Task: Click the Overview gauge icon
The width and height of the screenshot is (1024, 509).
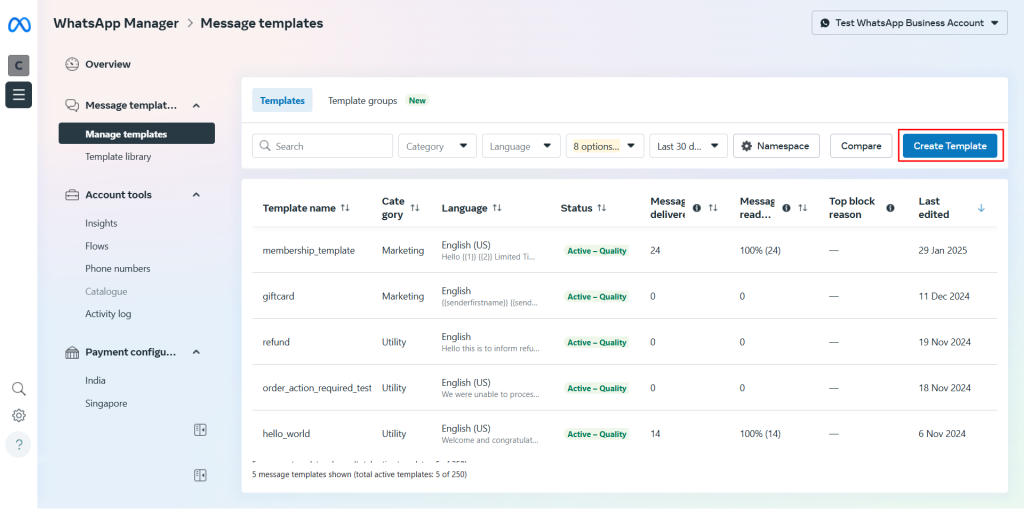Action: point(72,64)
